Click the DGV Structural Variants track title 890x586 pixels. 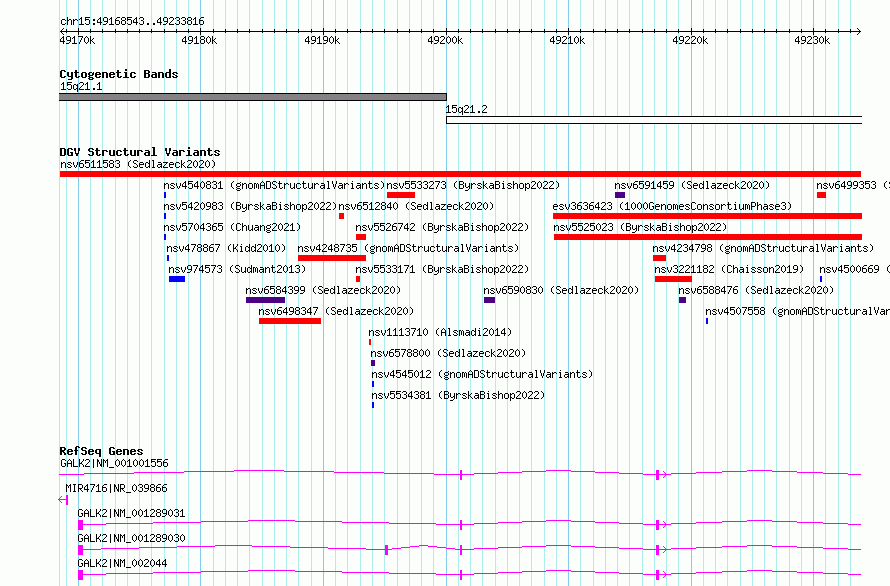click(140, 152)
